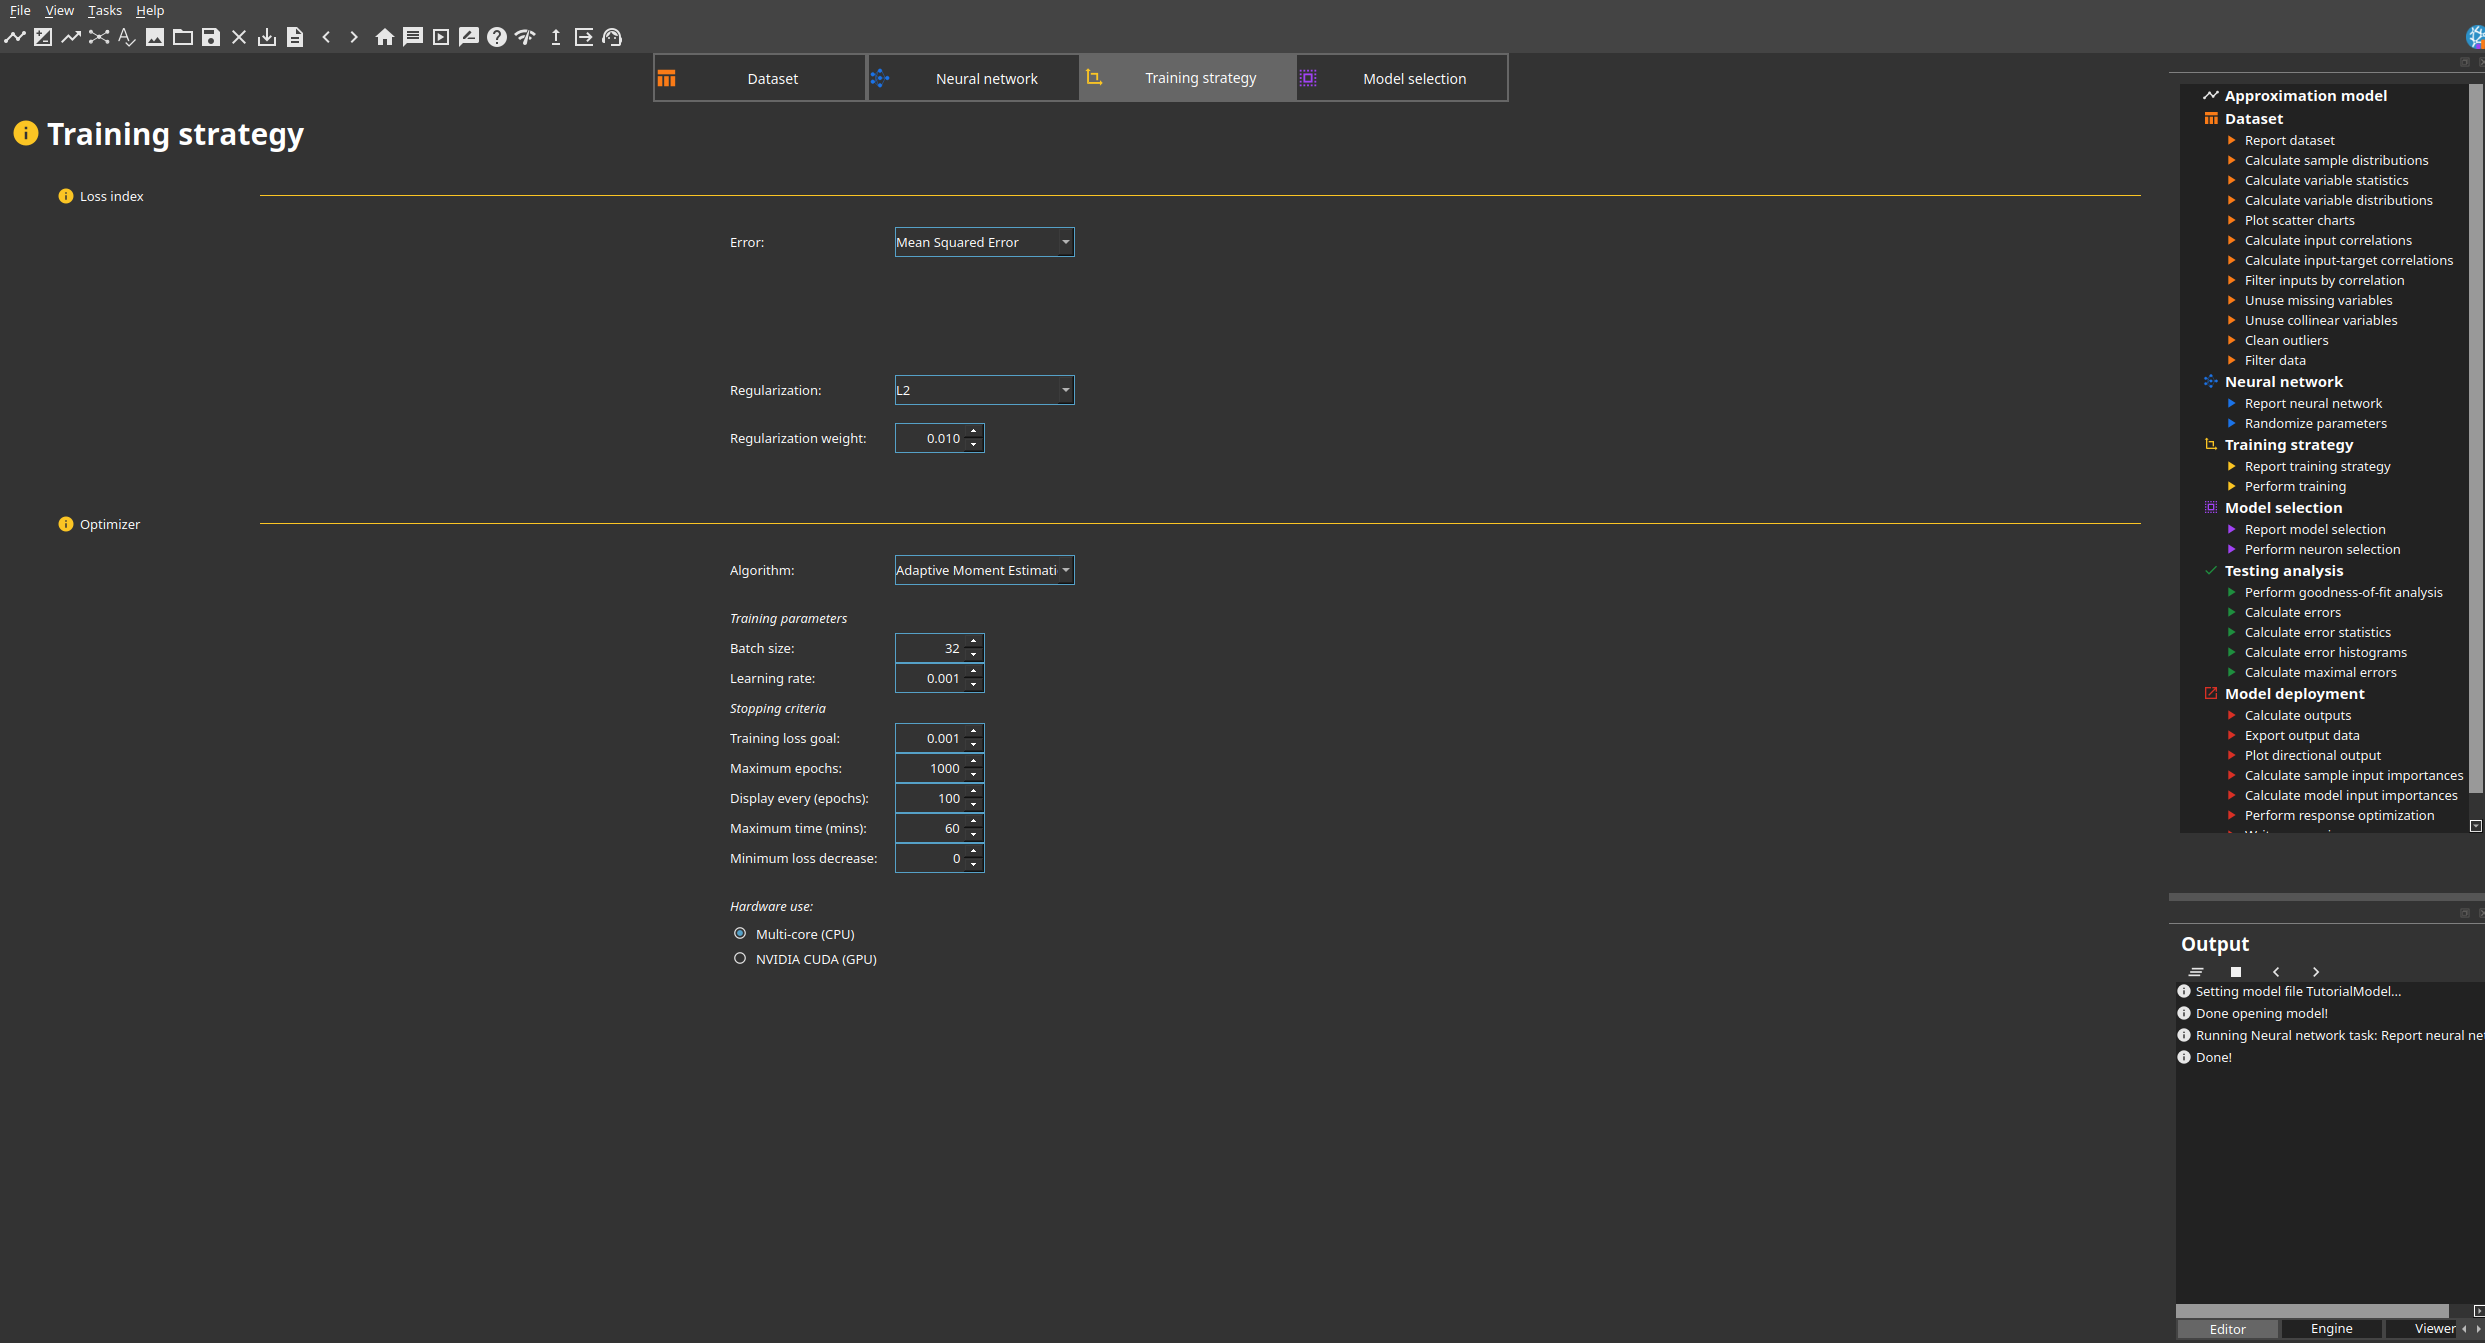
Task: Click the Maximum time (mins) input field
Action: [x=930, y=828]
